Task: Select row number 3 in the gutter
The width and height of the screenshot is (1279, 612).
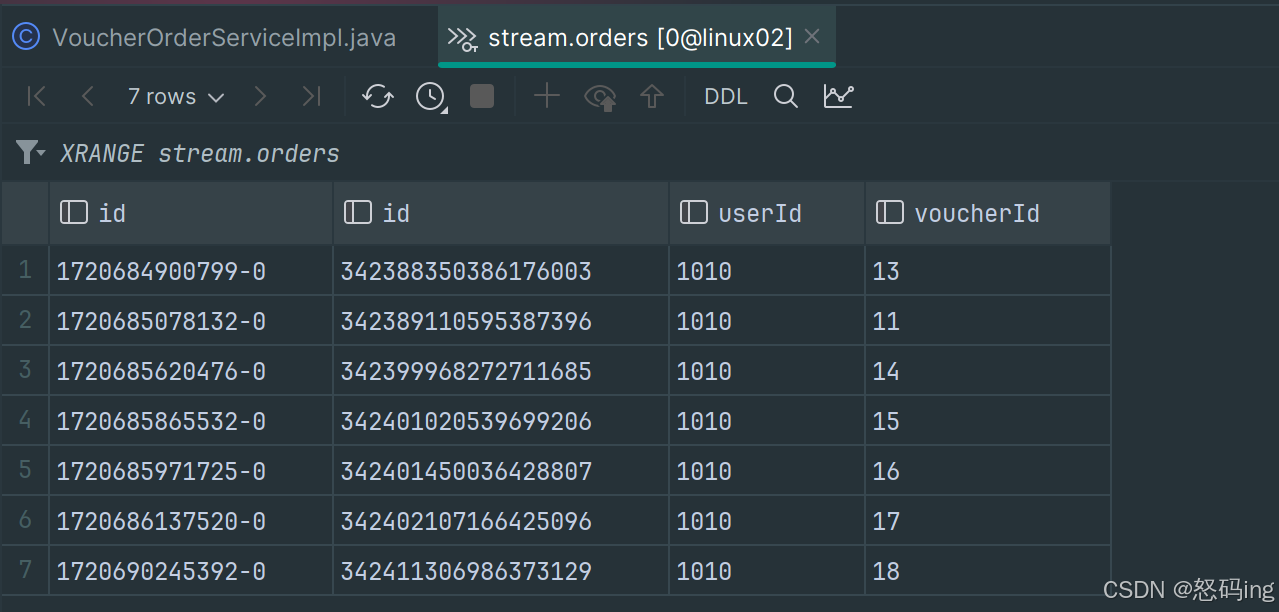Action: point(25,371)
